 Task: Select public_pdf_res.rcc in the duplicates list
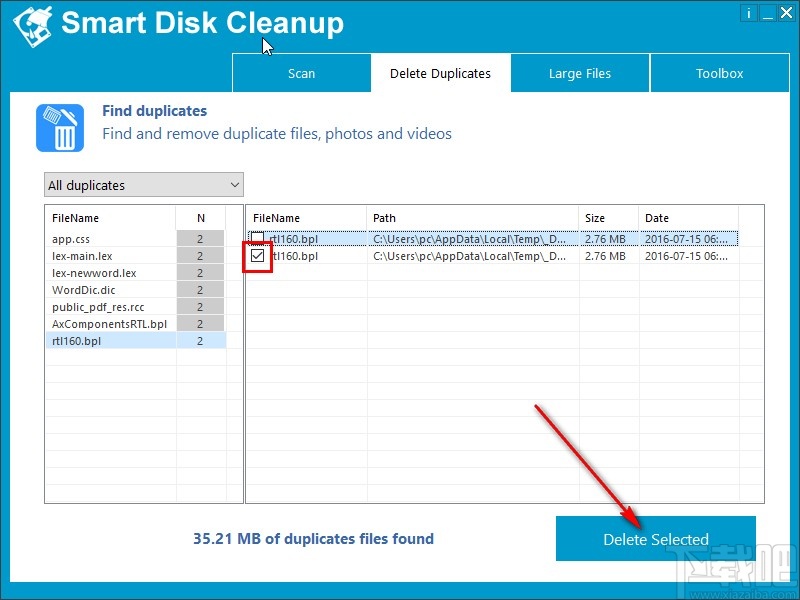click(135, 307)
